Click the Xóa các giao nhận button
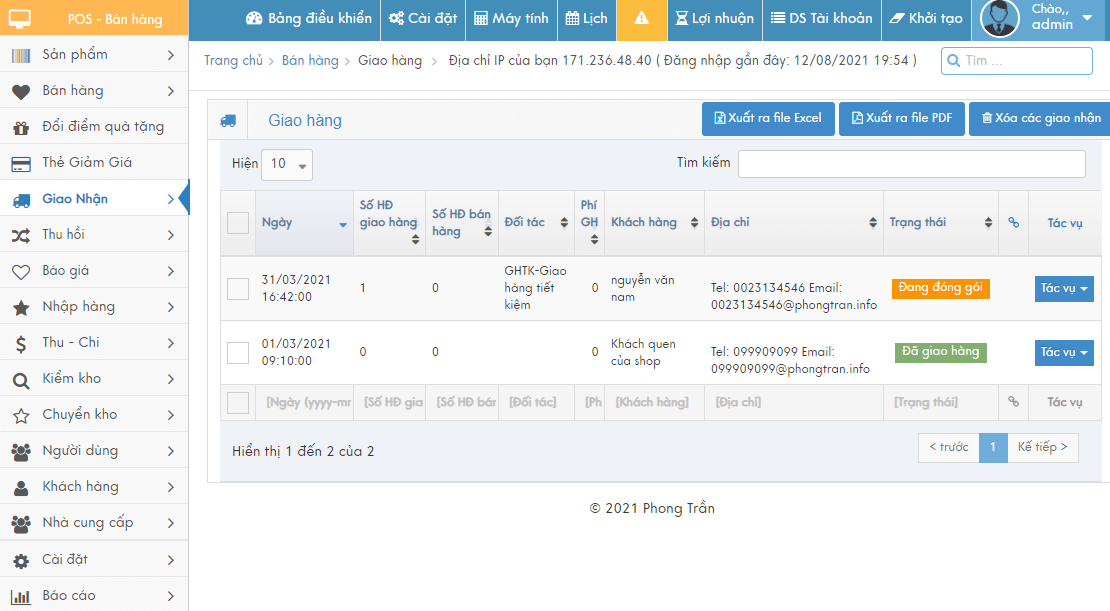1110x611 pixels. click(x=1040, y=119)
